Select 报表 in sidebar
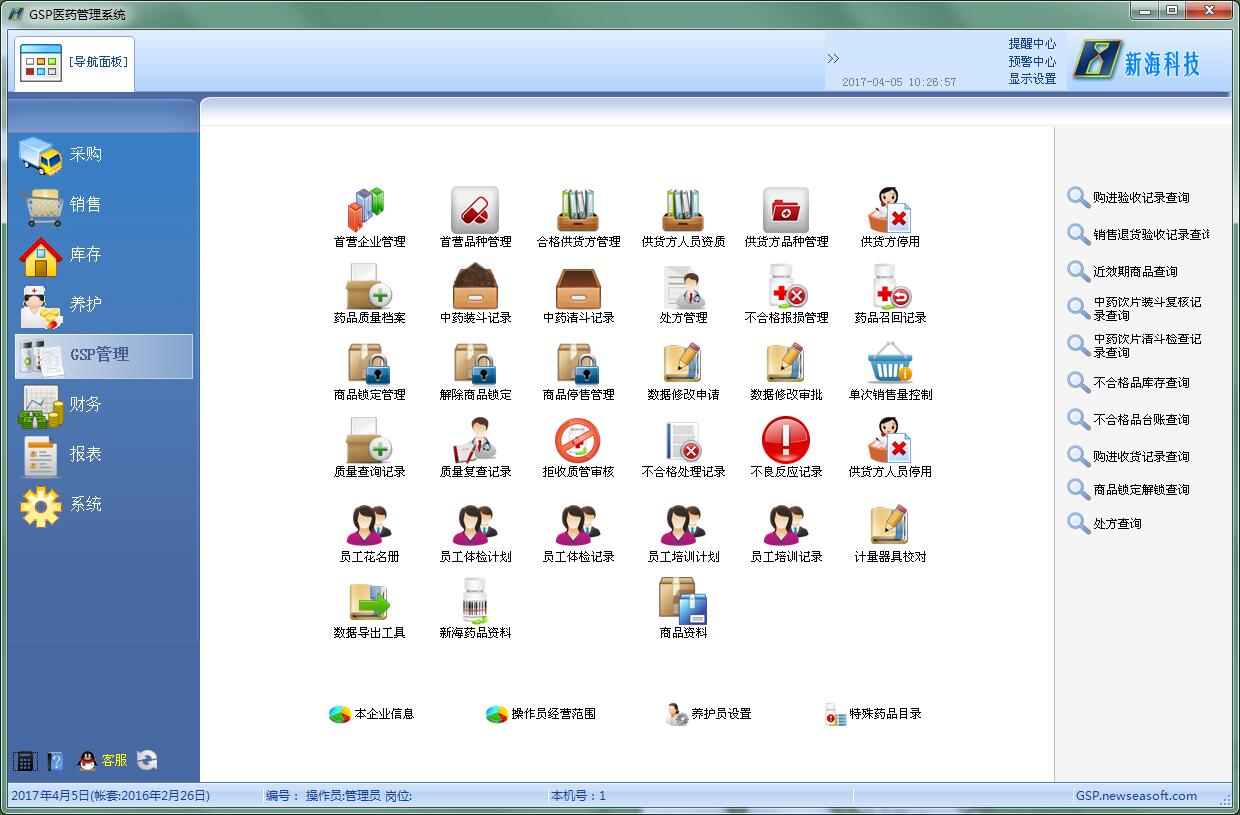The image size is (1240, 815). [x=104, y=455]
